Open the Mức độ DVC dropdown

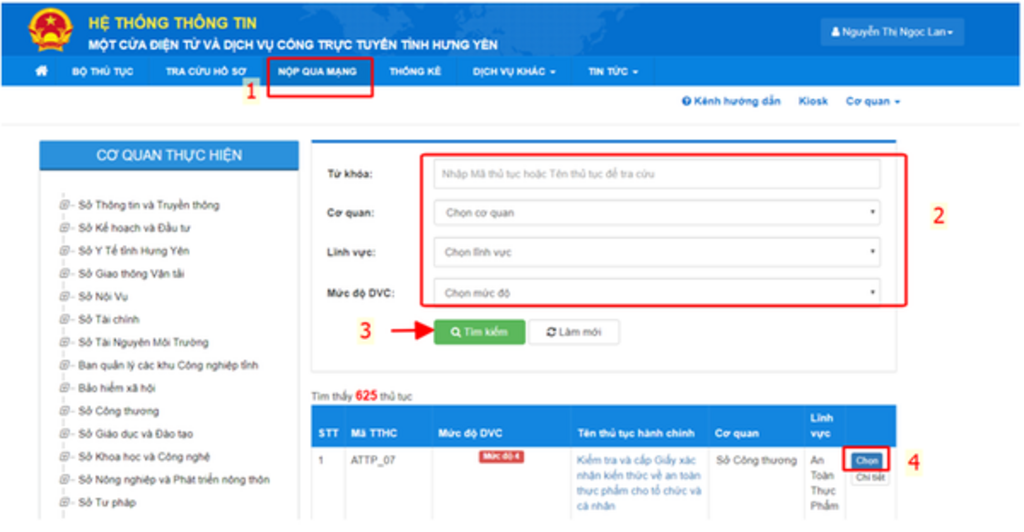[657, 293]
